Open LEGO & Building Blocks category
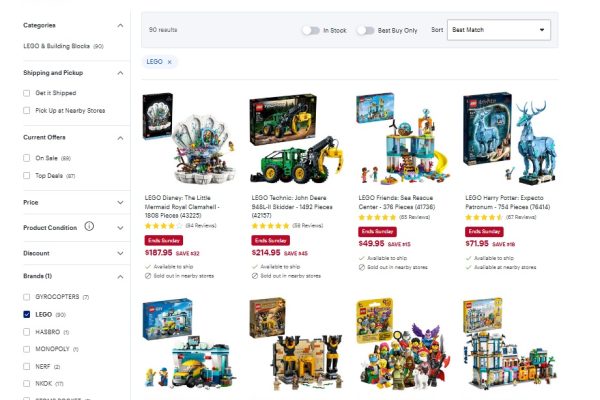600x400 pixels. 56,46
